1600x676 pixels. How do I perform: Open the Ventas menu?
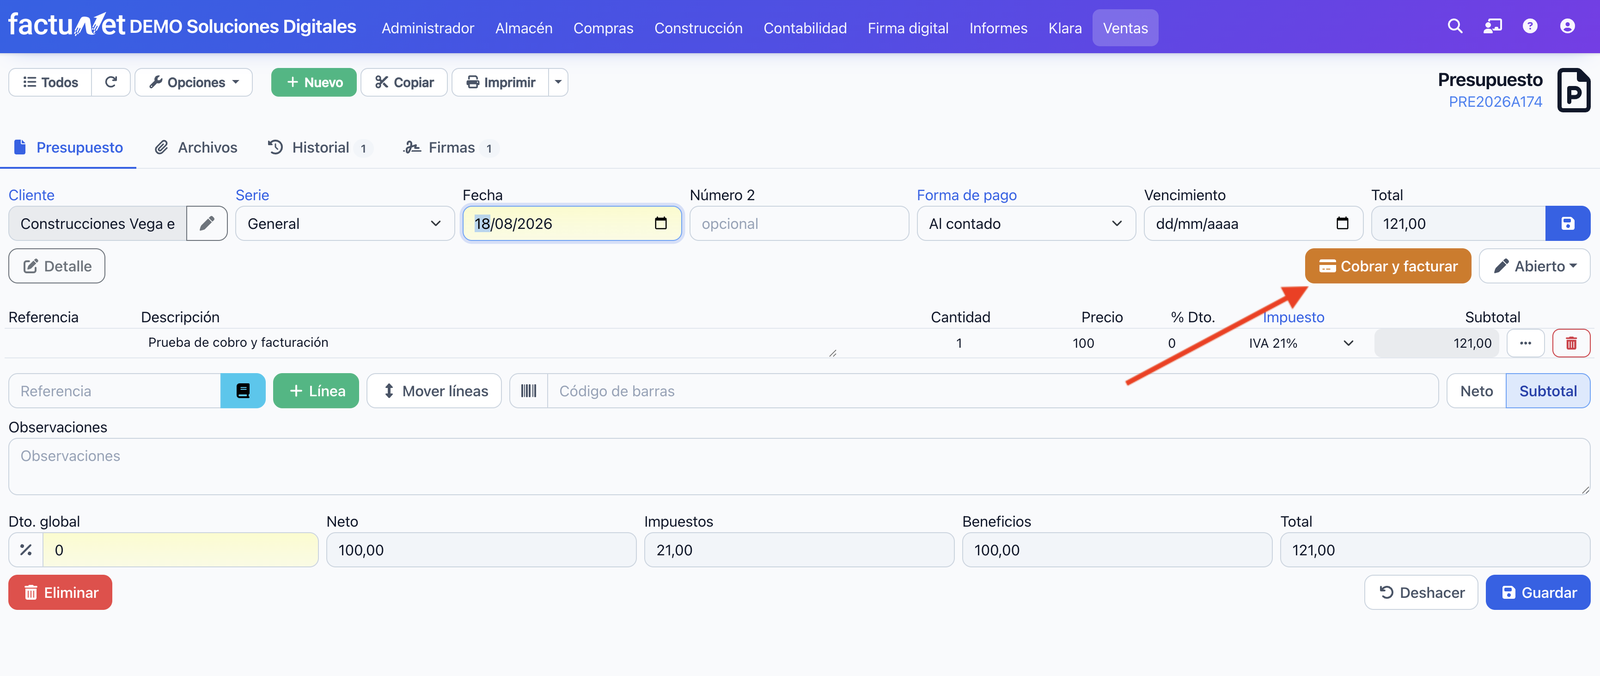click(1125, 28)
